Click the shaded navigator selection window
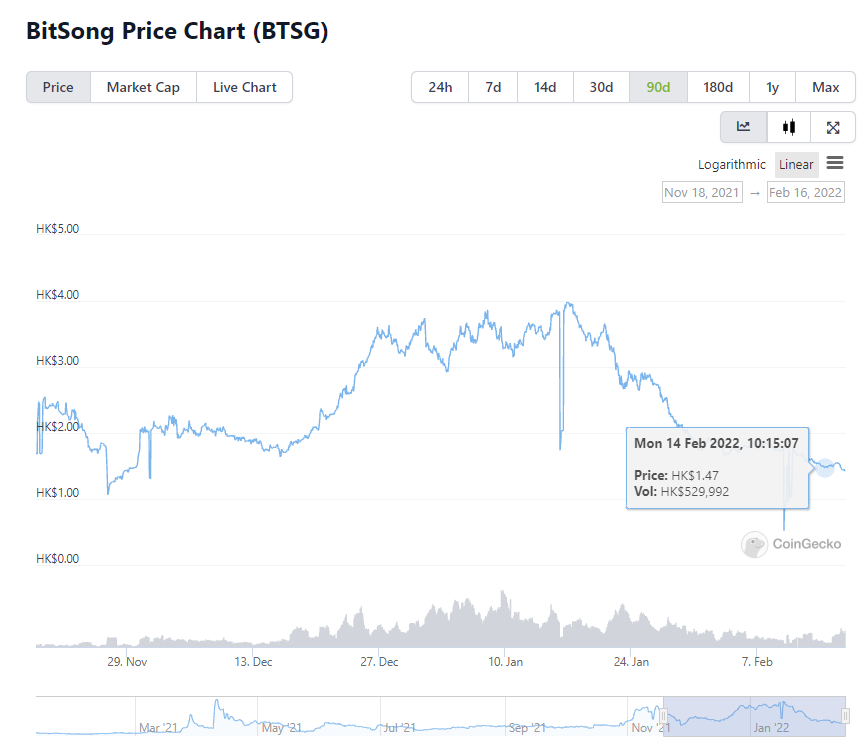Image resolution: width=867 pixels, height=748 pixels. (x=754, y=716)
